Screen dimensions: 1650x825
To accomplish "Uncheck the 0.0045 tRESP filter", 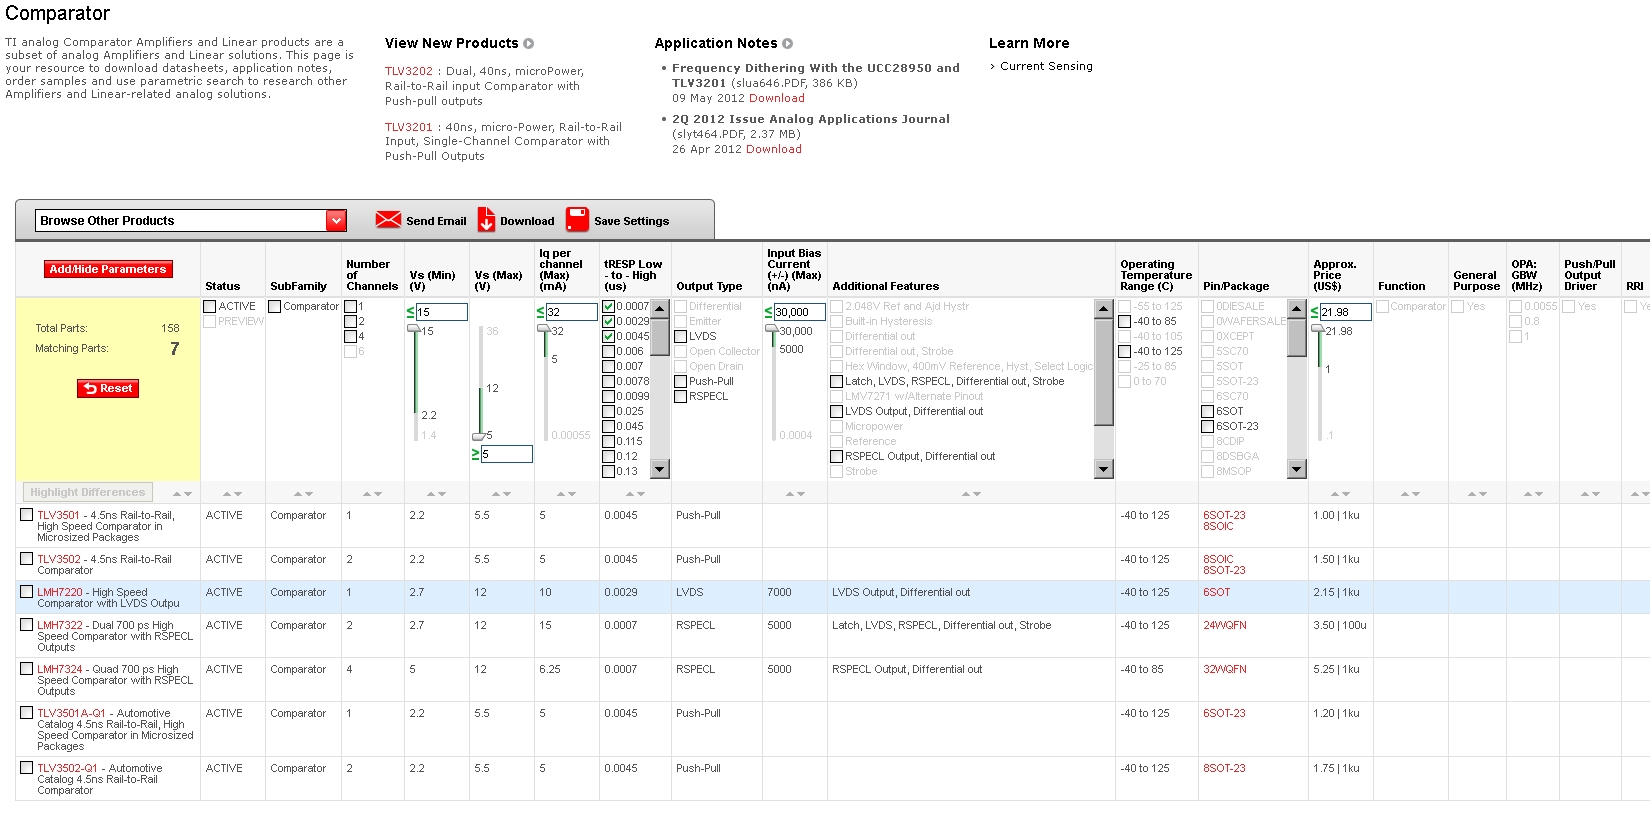I will [609, 337].
